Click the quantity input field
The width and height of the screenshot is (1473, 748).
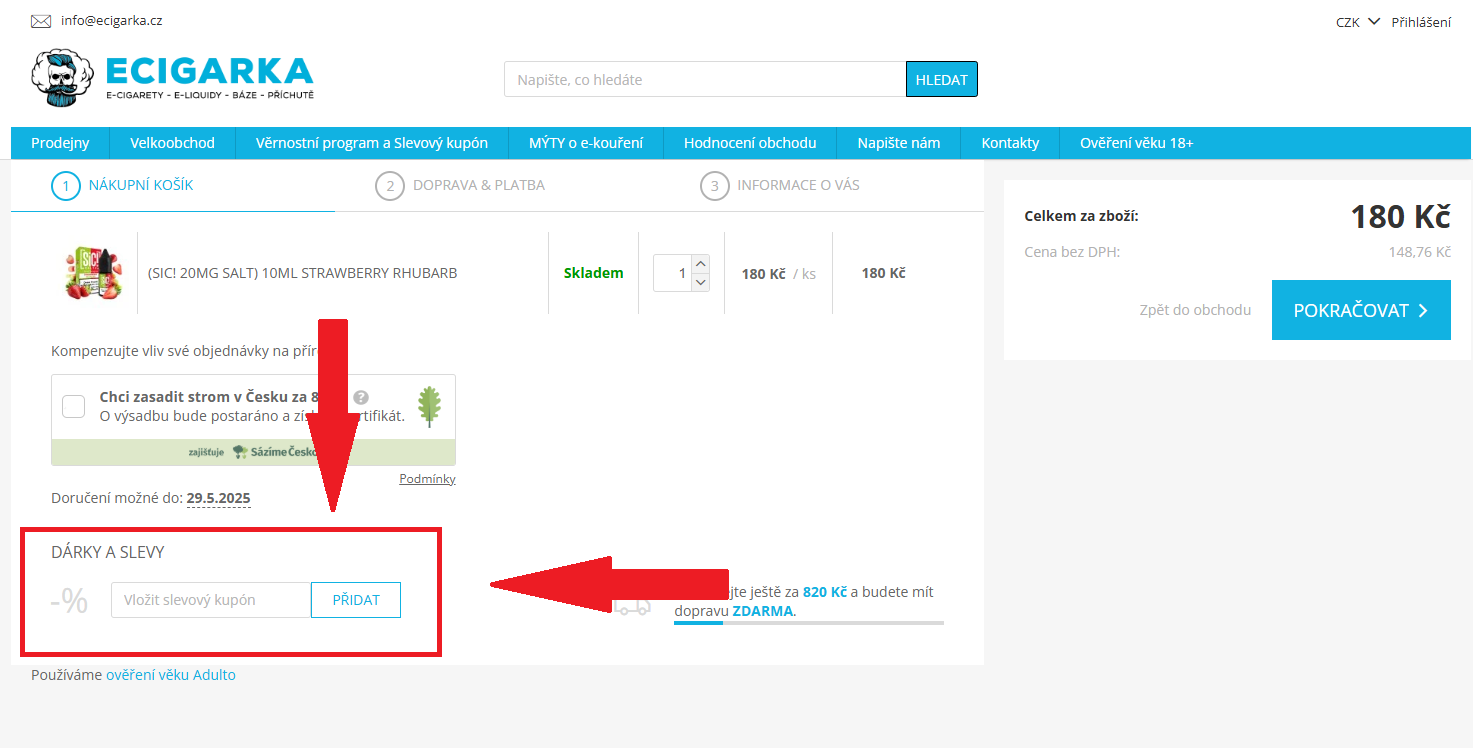click(673, 273)
